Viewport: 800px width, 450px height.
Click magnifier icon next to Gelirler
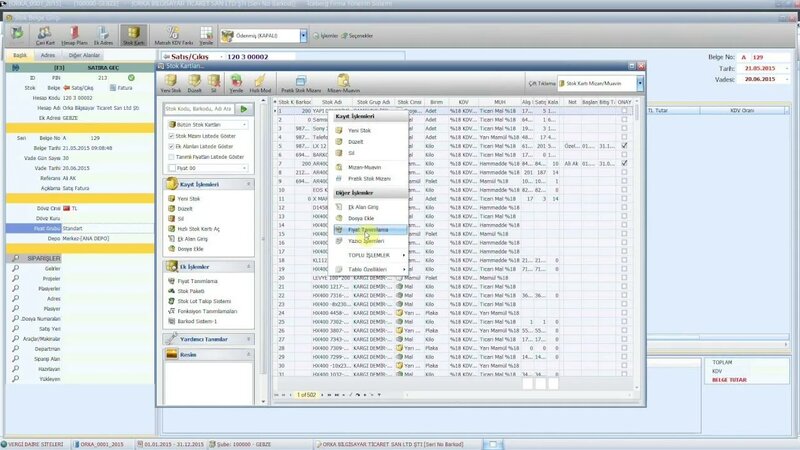(x=15, y=268)
